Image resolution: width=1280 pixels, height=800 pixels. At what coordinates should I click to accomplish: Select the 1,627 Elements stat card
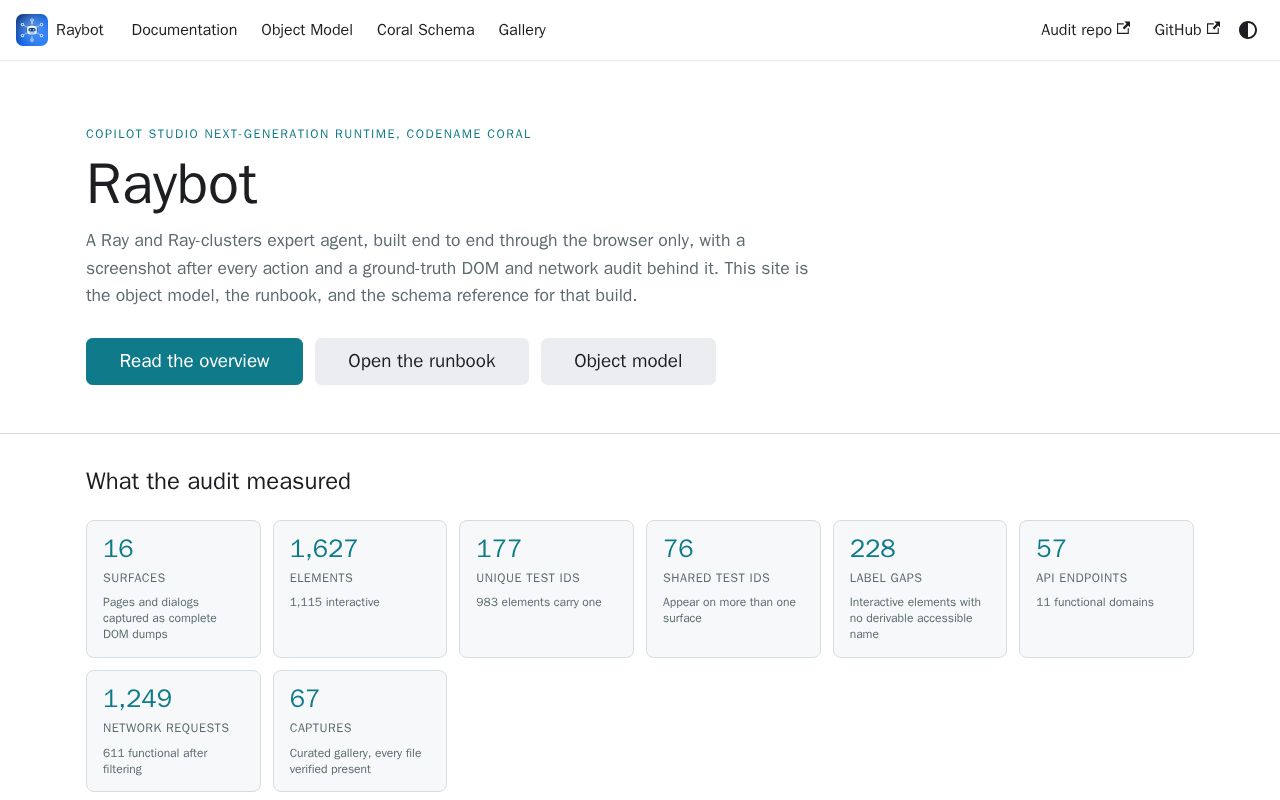coord(360,589)
